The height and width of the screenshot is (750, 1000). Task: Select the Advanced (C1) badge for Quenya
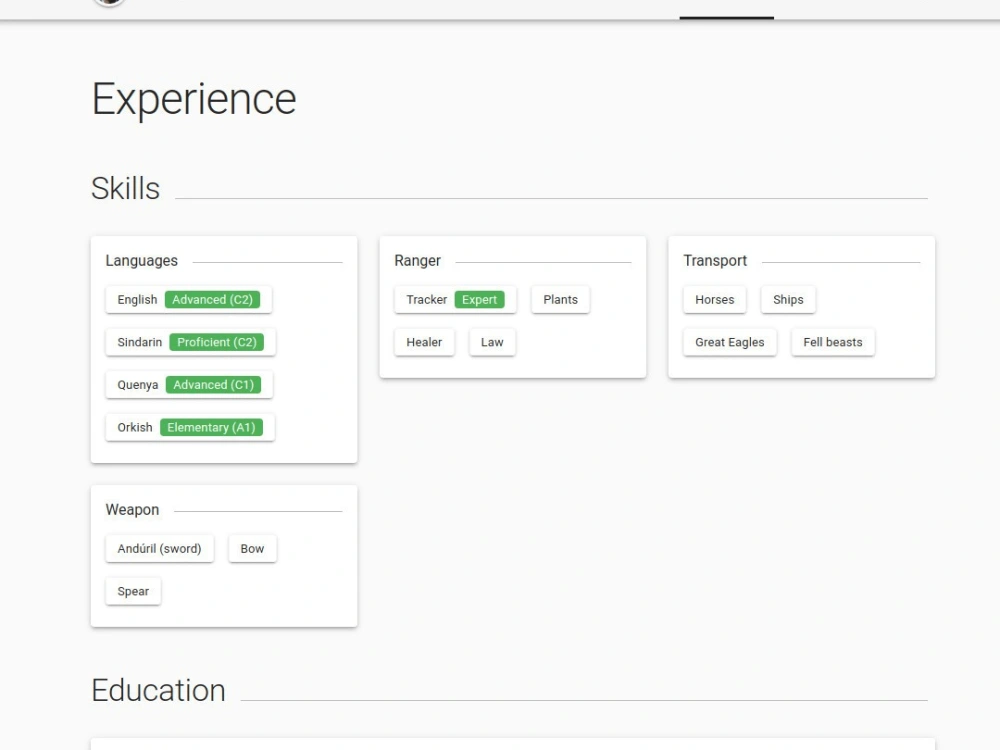coord(214,385)
